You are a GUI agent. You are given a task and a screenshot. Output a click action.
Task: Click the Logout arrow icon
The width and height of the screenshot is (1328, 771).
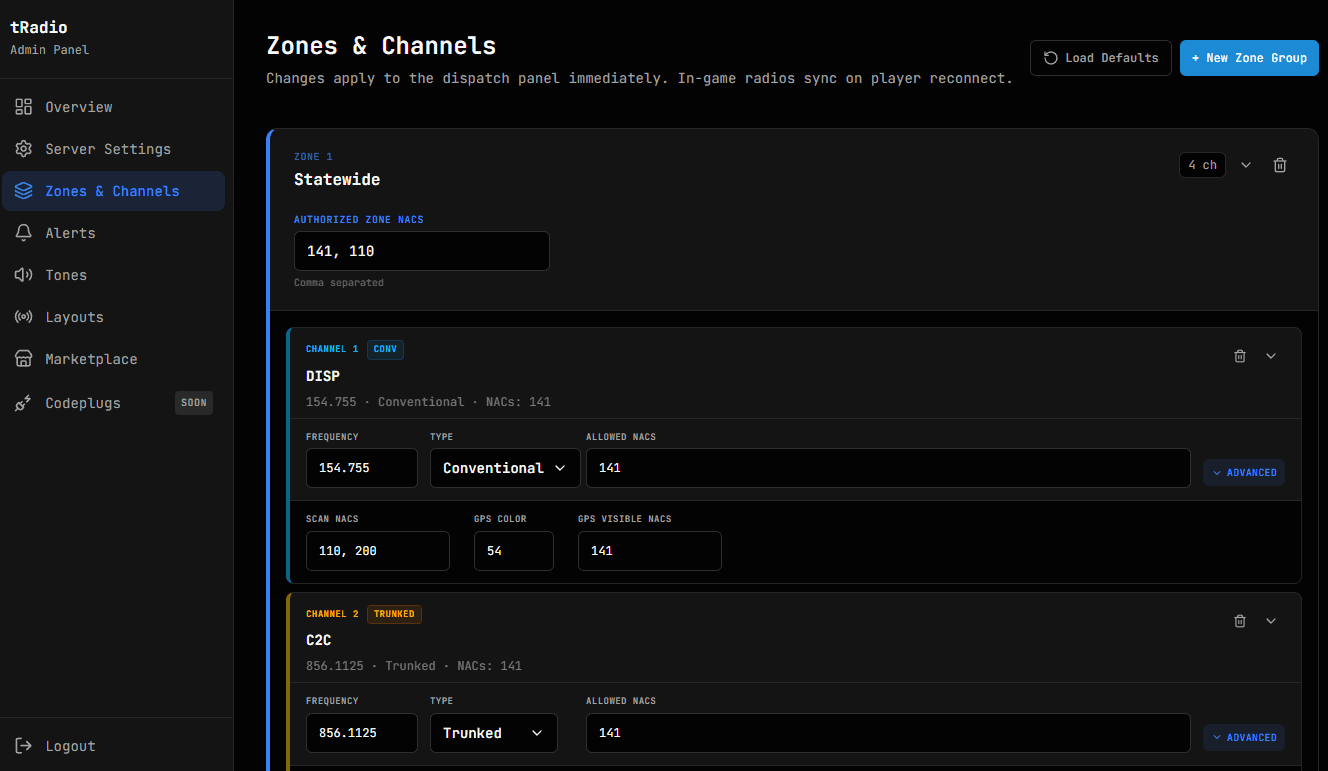tap(24, 746)
